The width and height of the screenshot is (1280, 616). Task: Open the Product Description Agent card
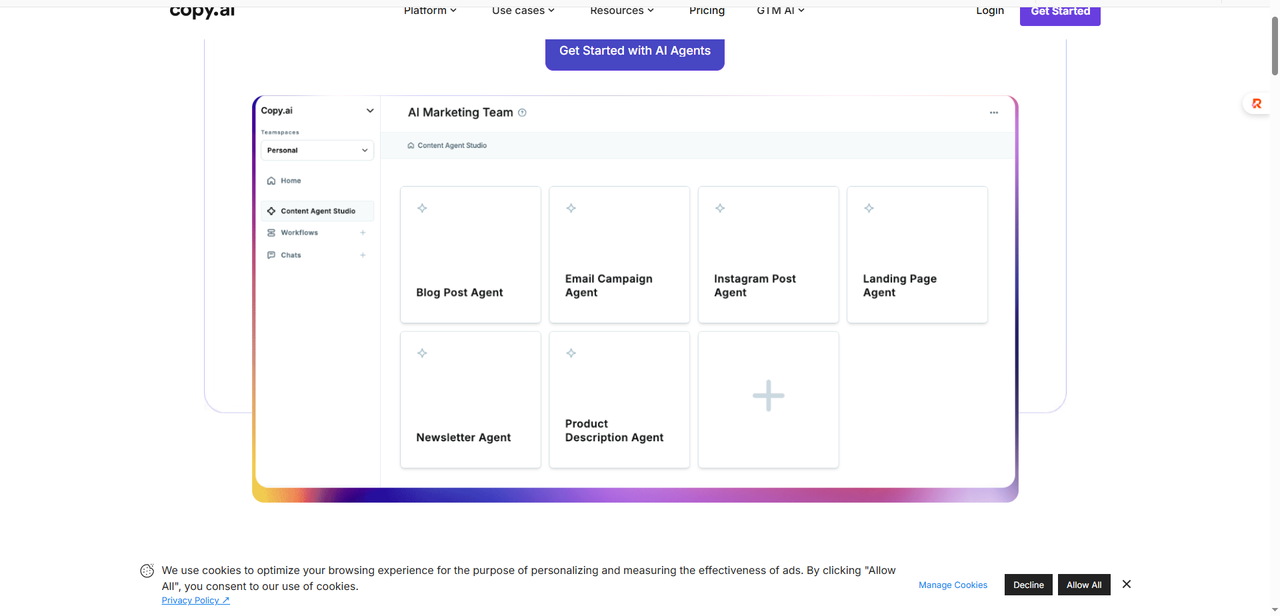click(x=620, y=400)
